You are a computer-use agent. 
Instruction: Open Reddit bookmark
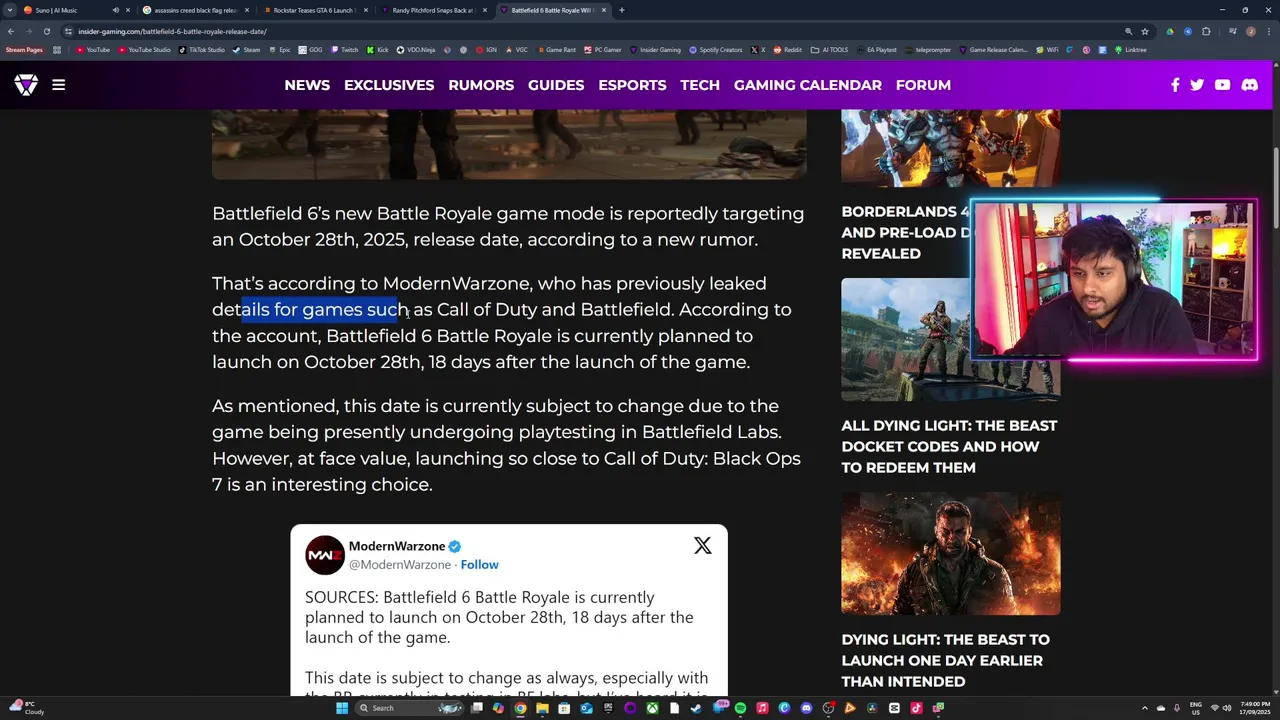(788, 50)
